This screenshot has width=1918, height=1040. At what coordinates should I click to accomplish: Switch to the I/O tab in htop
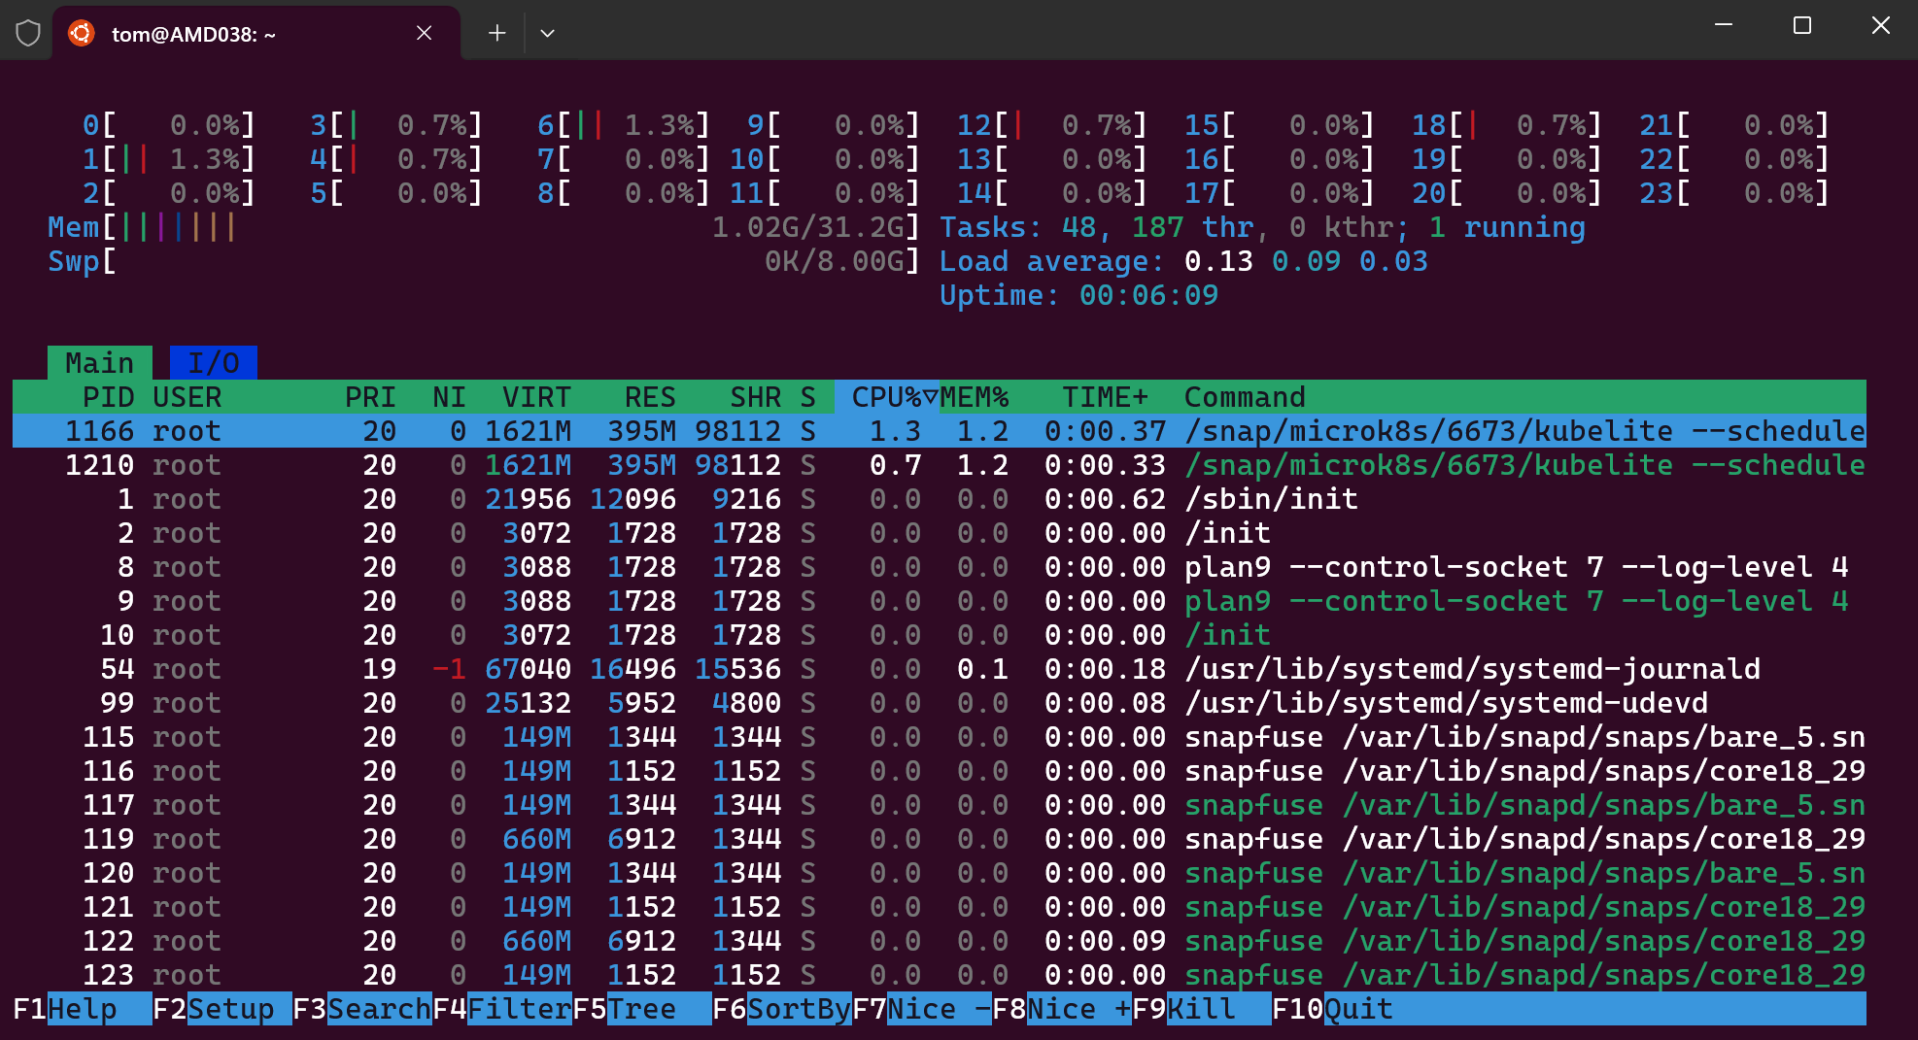[x=213, y=362]
